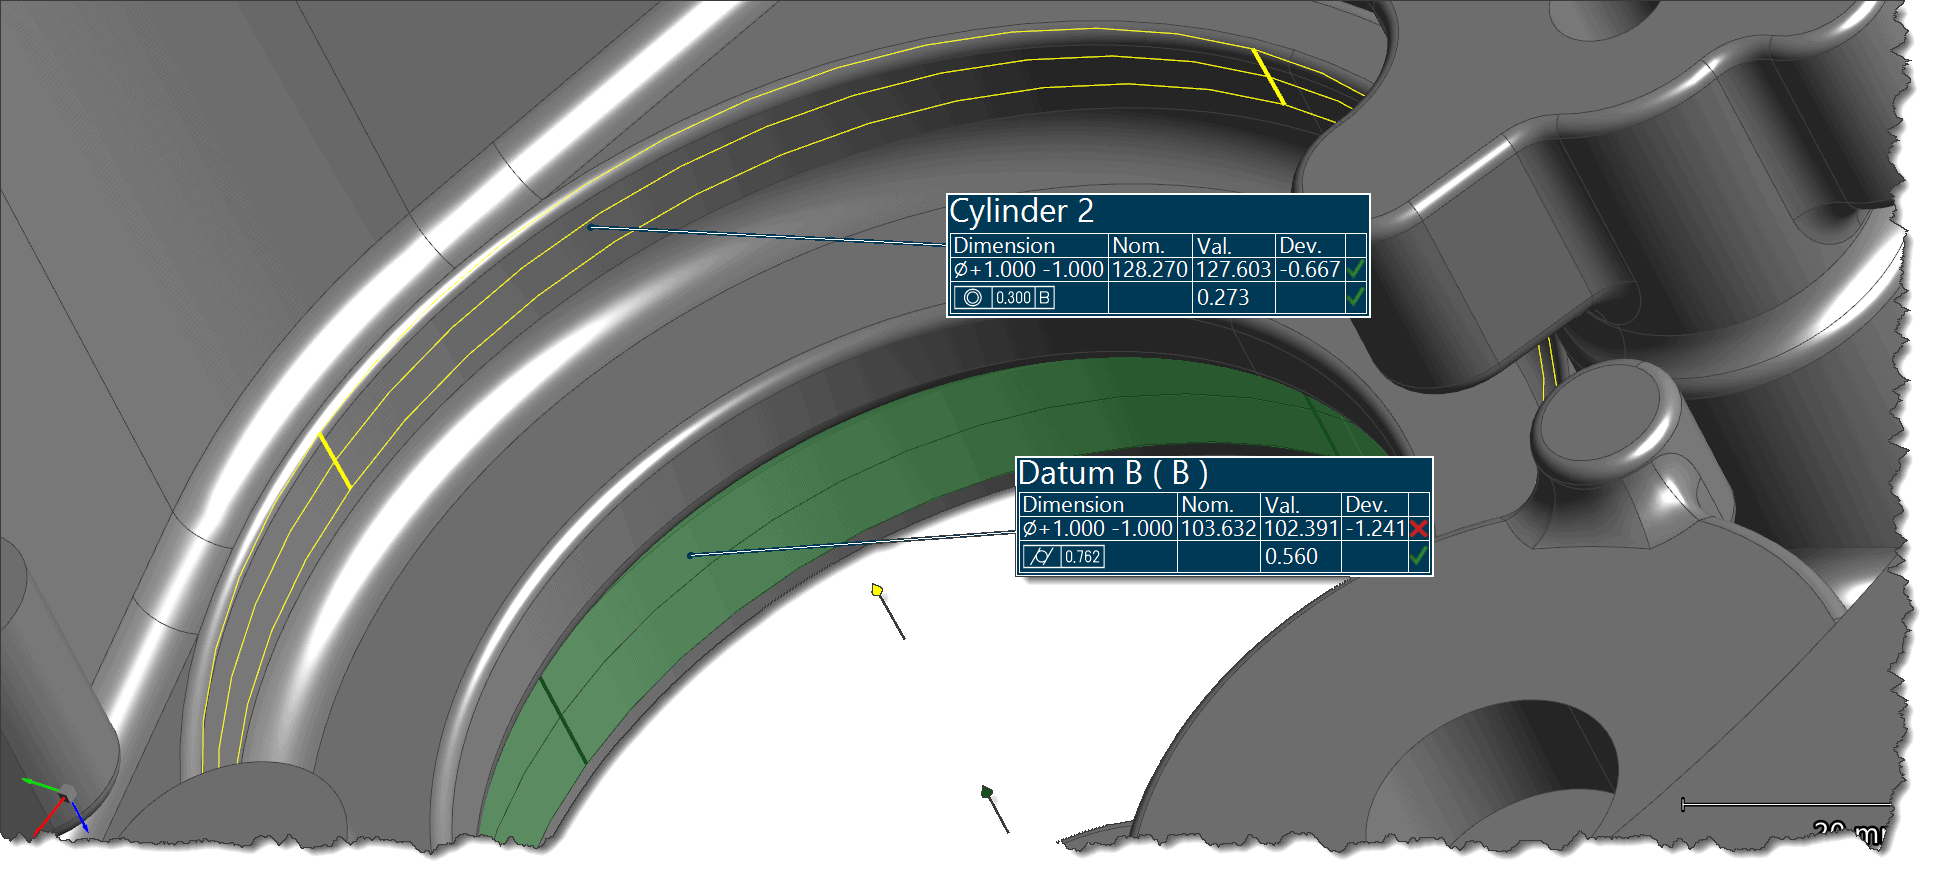1933x876 pixels.
Task: Click cylindricity value 0.560
Action: (1291, 557)
